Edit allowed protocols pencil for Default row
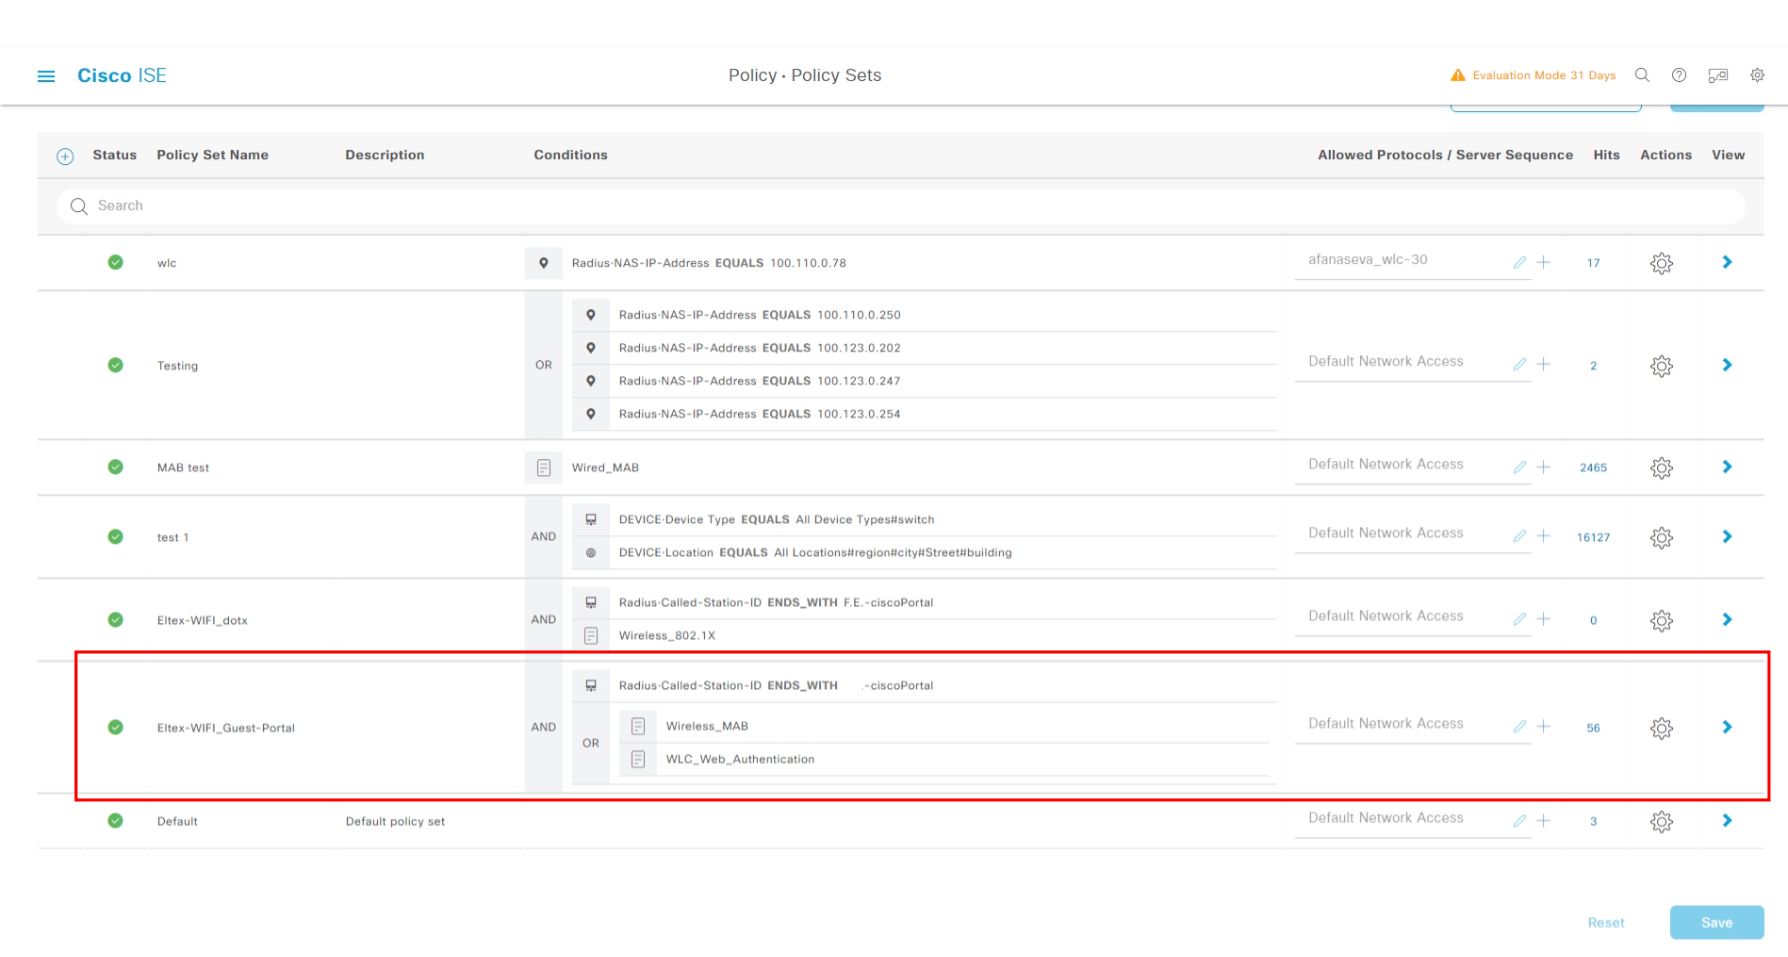Viewport: 1788px width, 957px height. point(1520,821)
